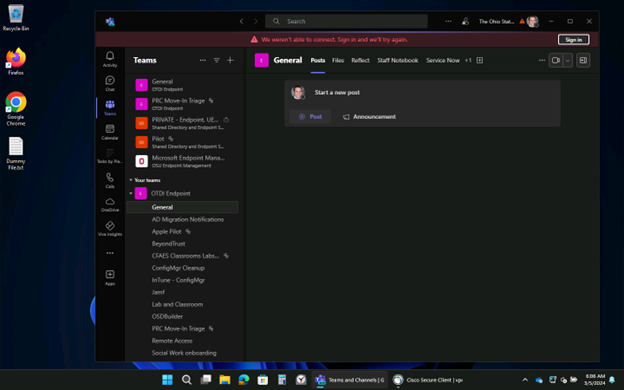Open Tasks by Planner in sidebar
Image resolution: width=624 pixels, height=390 pixels.
click(x=110, y=156)
